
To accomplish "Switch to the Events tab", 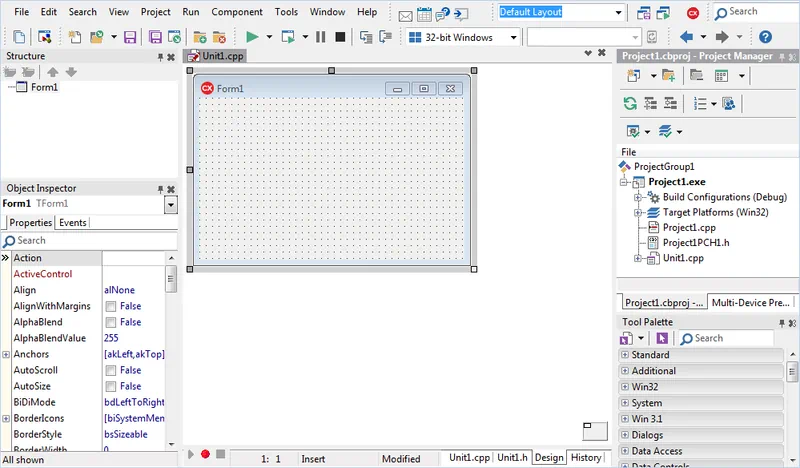I will (72, 223).
